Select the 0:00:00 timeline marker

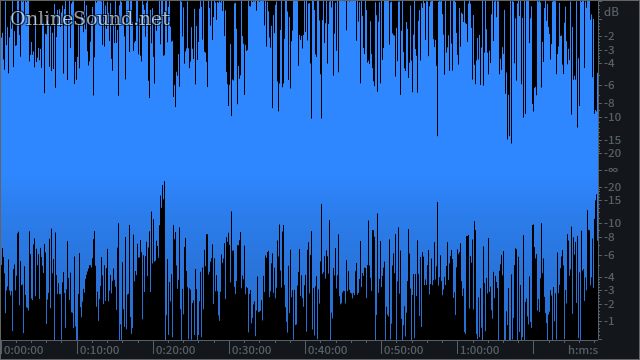pyautogui.click(x=23, y=350)
